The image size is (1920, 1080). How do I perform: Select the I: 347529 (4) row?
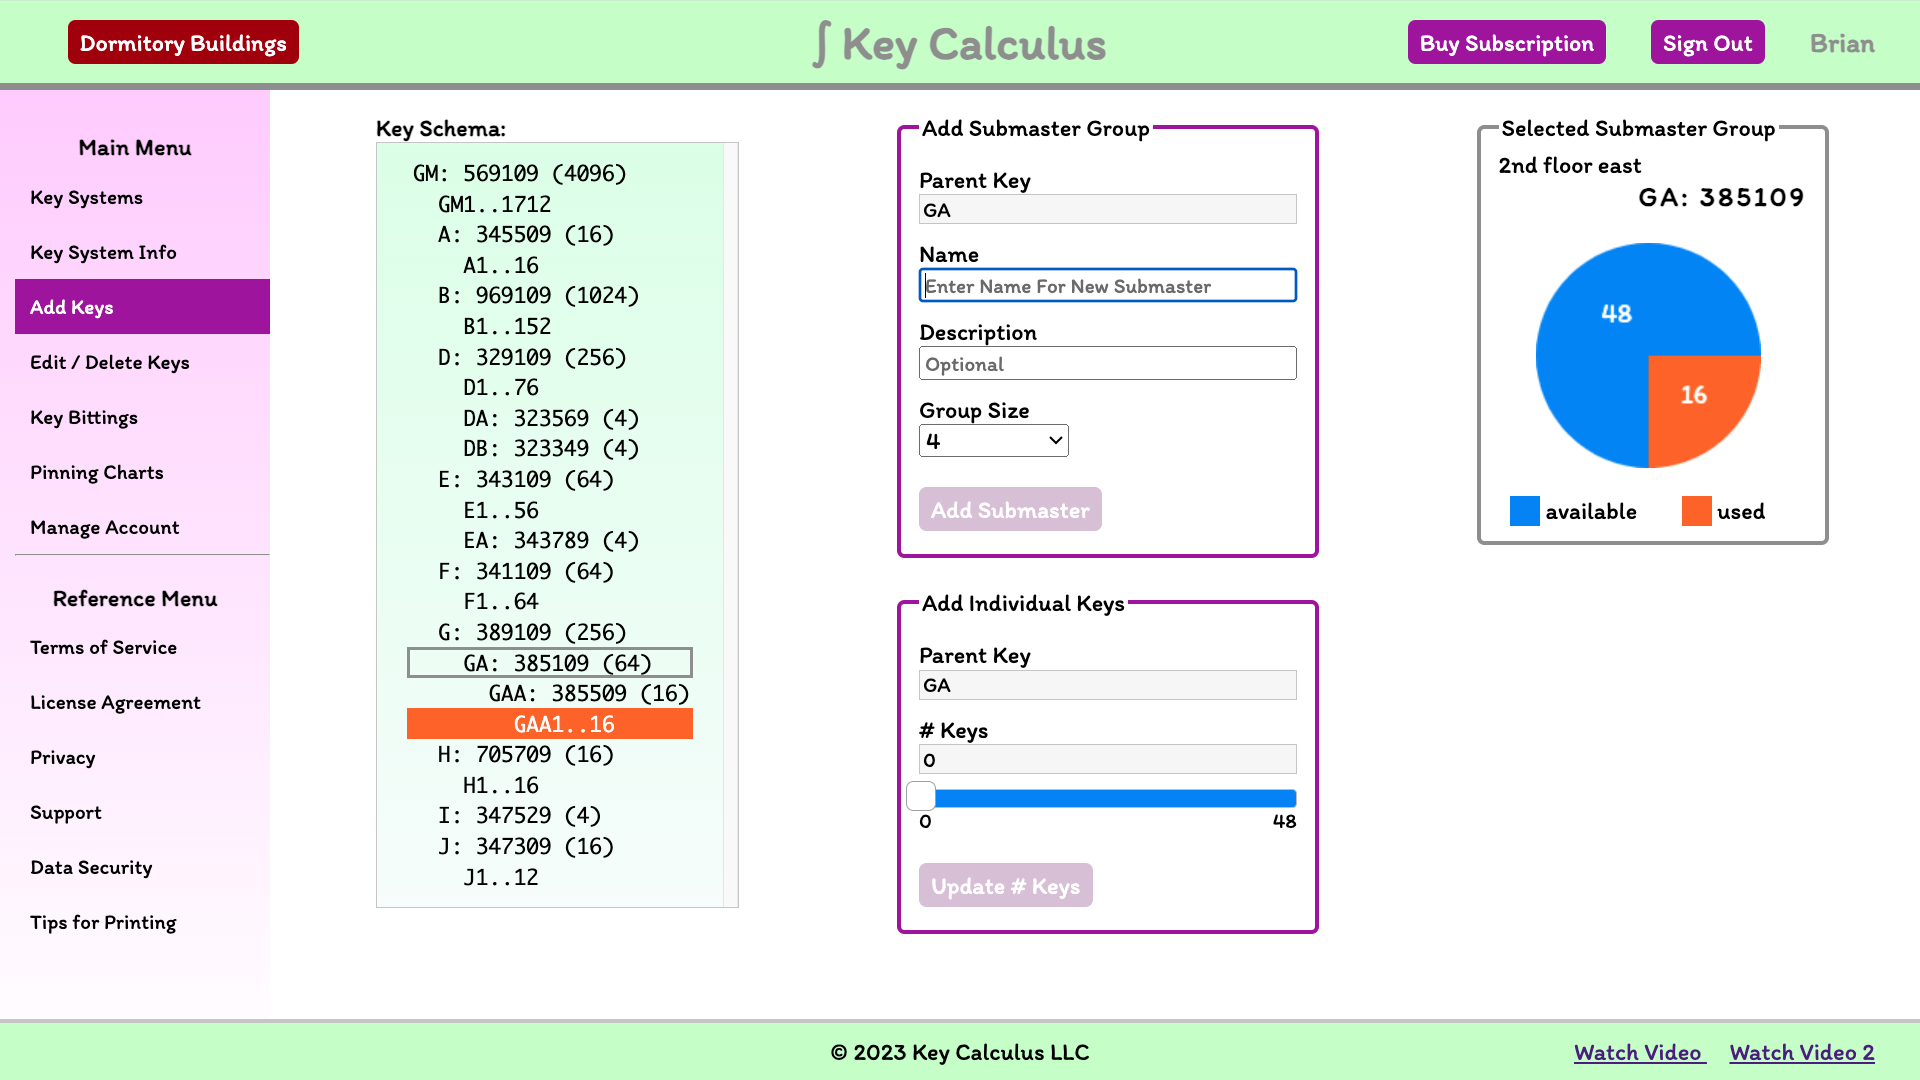[x=550, y=815]
